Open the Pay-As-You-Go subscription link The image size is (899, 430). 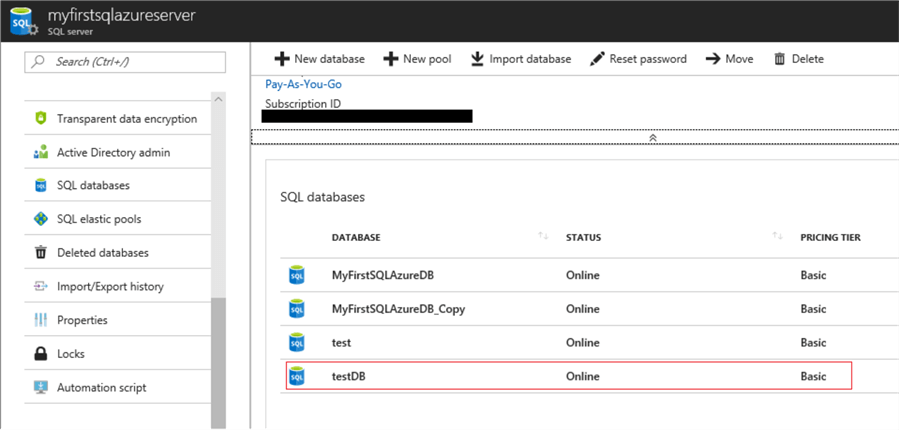tap(303, 84)
